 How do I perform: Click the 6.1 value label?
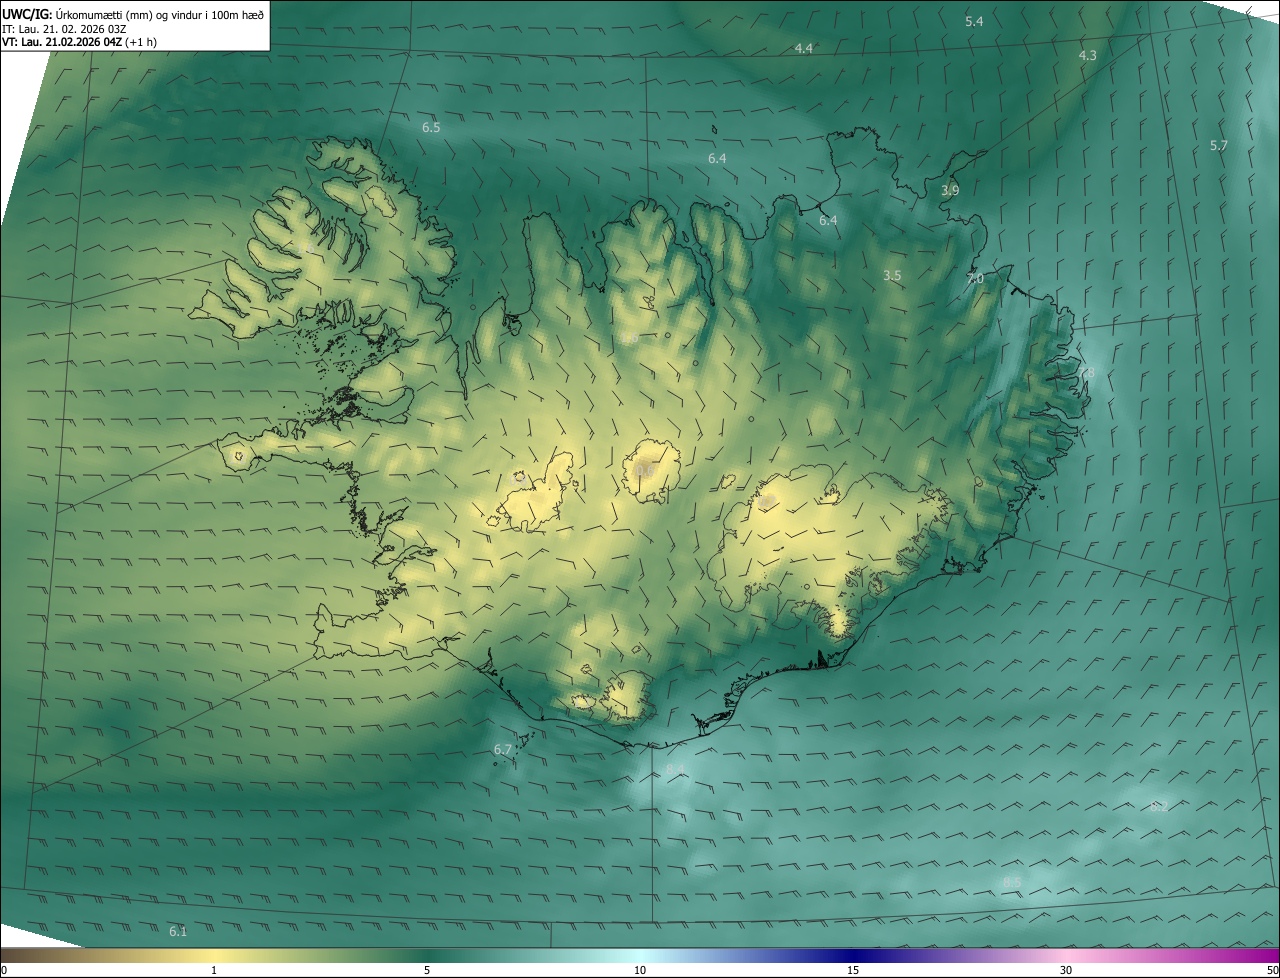point(178,931)
